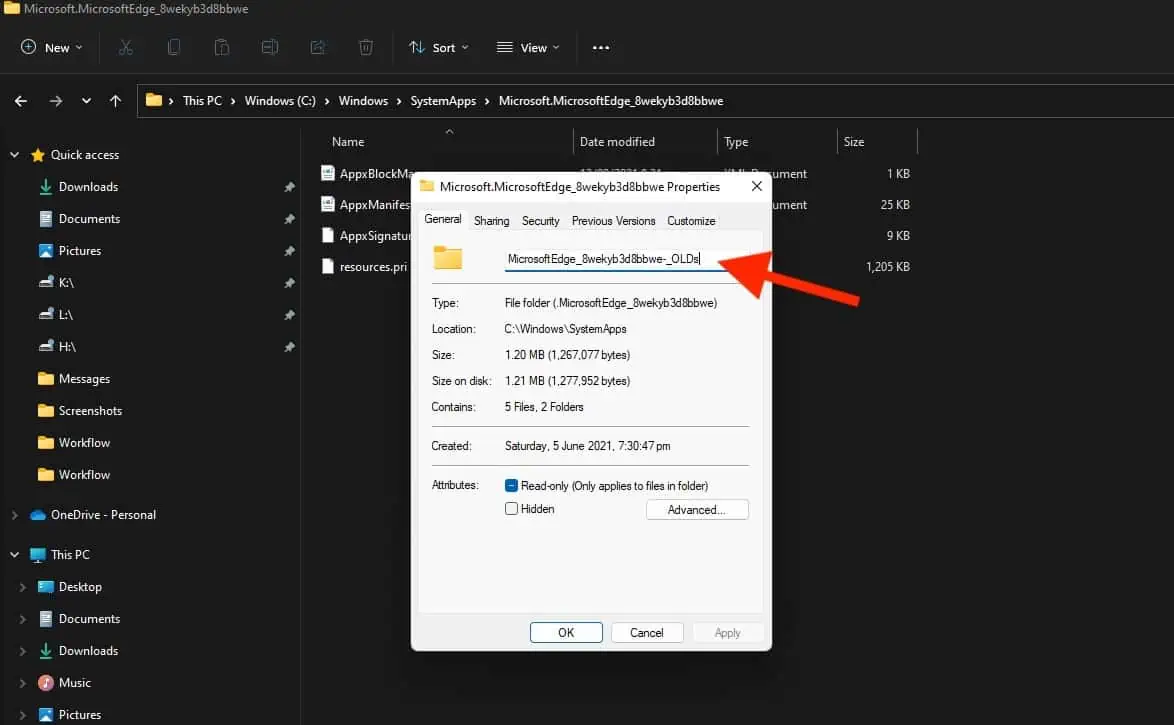Click the Share icon in toolbar
The image size is (1174, 725).
[x=317, y=47]
